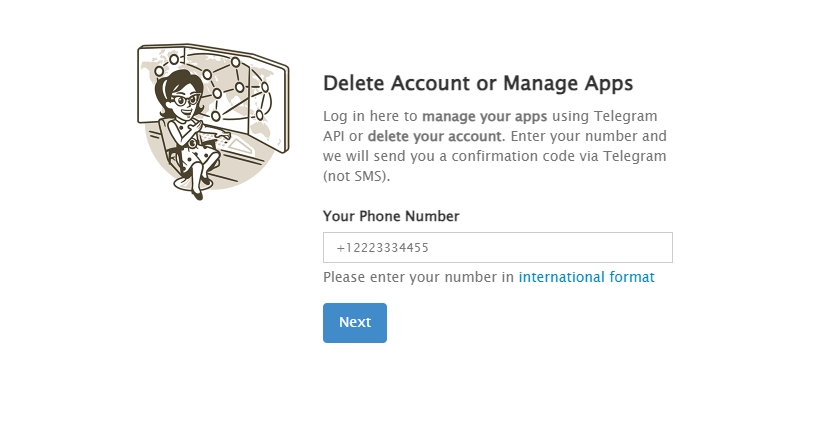Click the woman's polka-dot dress
Image resolution: width=813 pixels, height=438 pixels.
195,150
